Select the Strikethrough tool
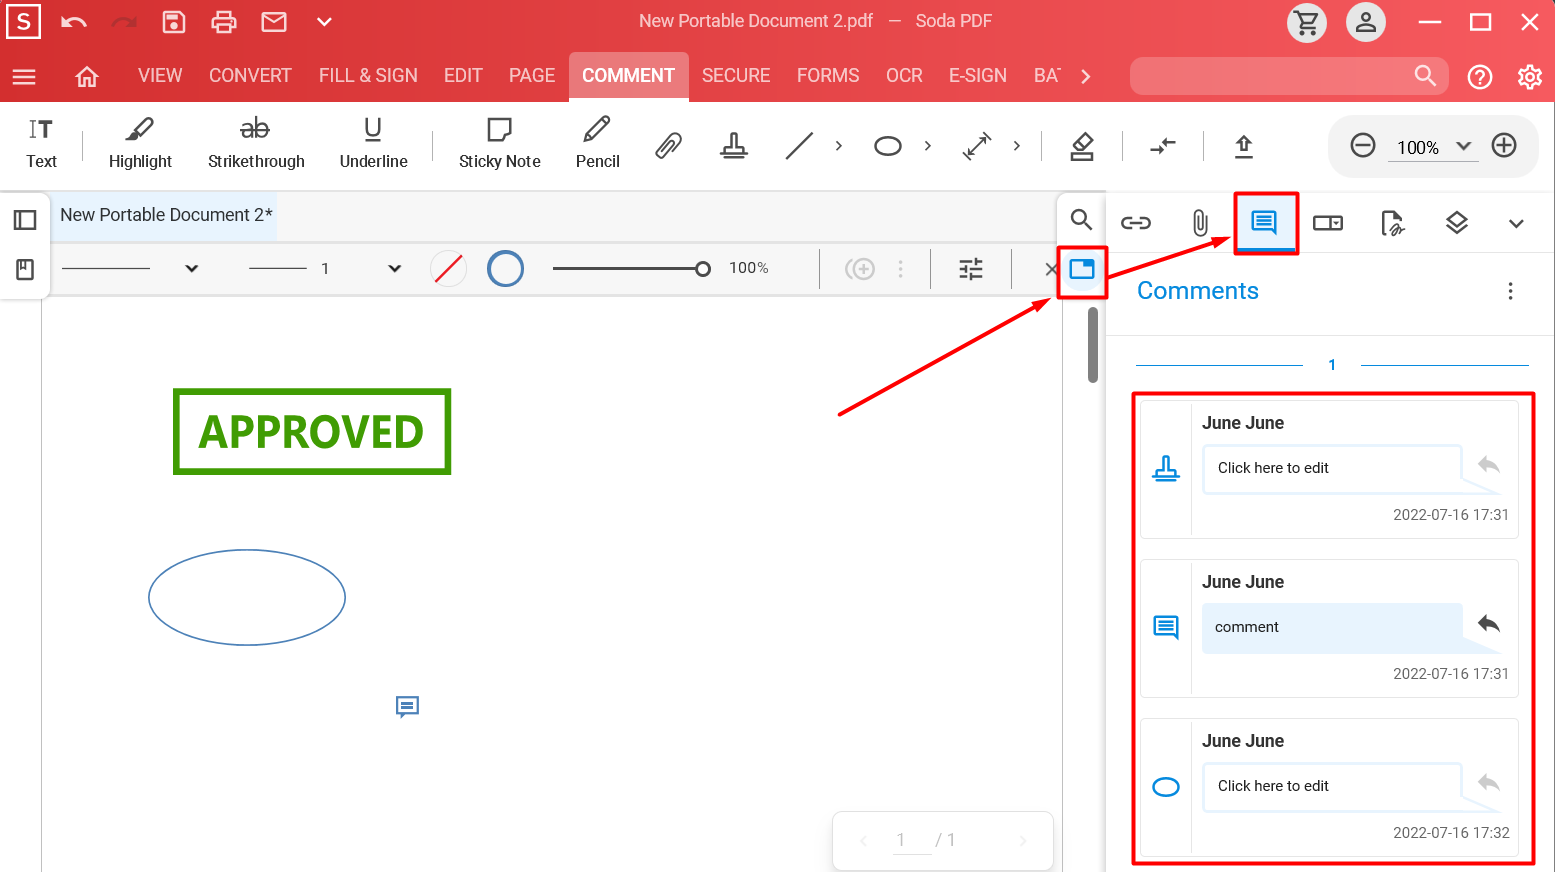The image size is (1555, 872). click(x=256, y=144)
